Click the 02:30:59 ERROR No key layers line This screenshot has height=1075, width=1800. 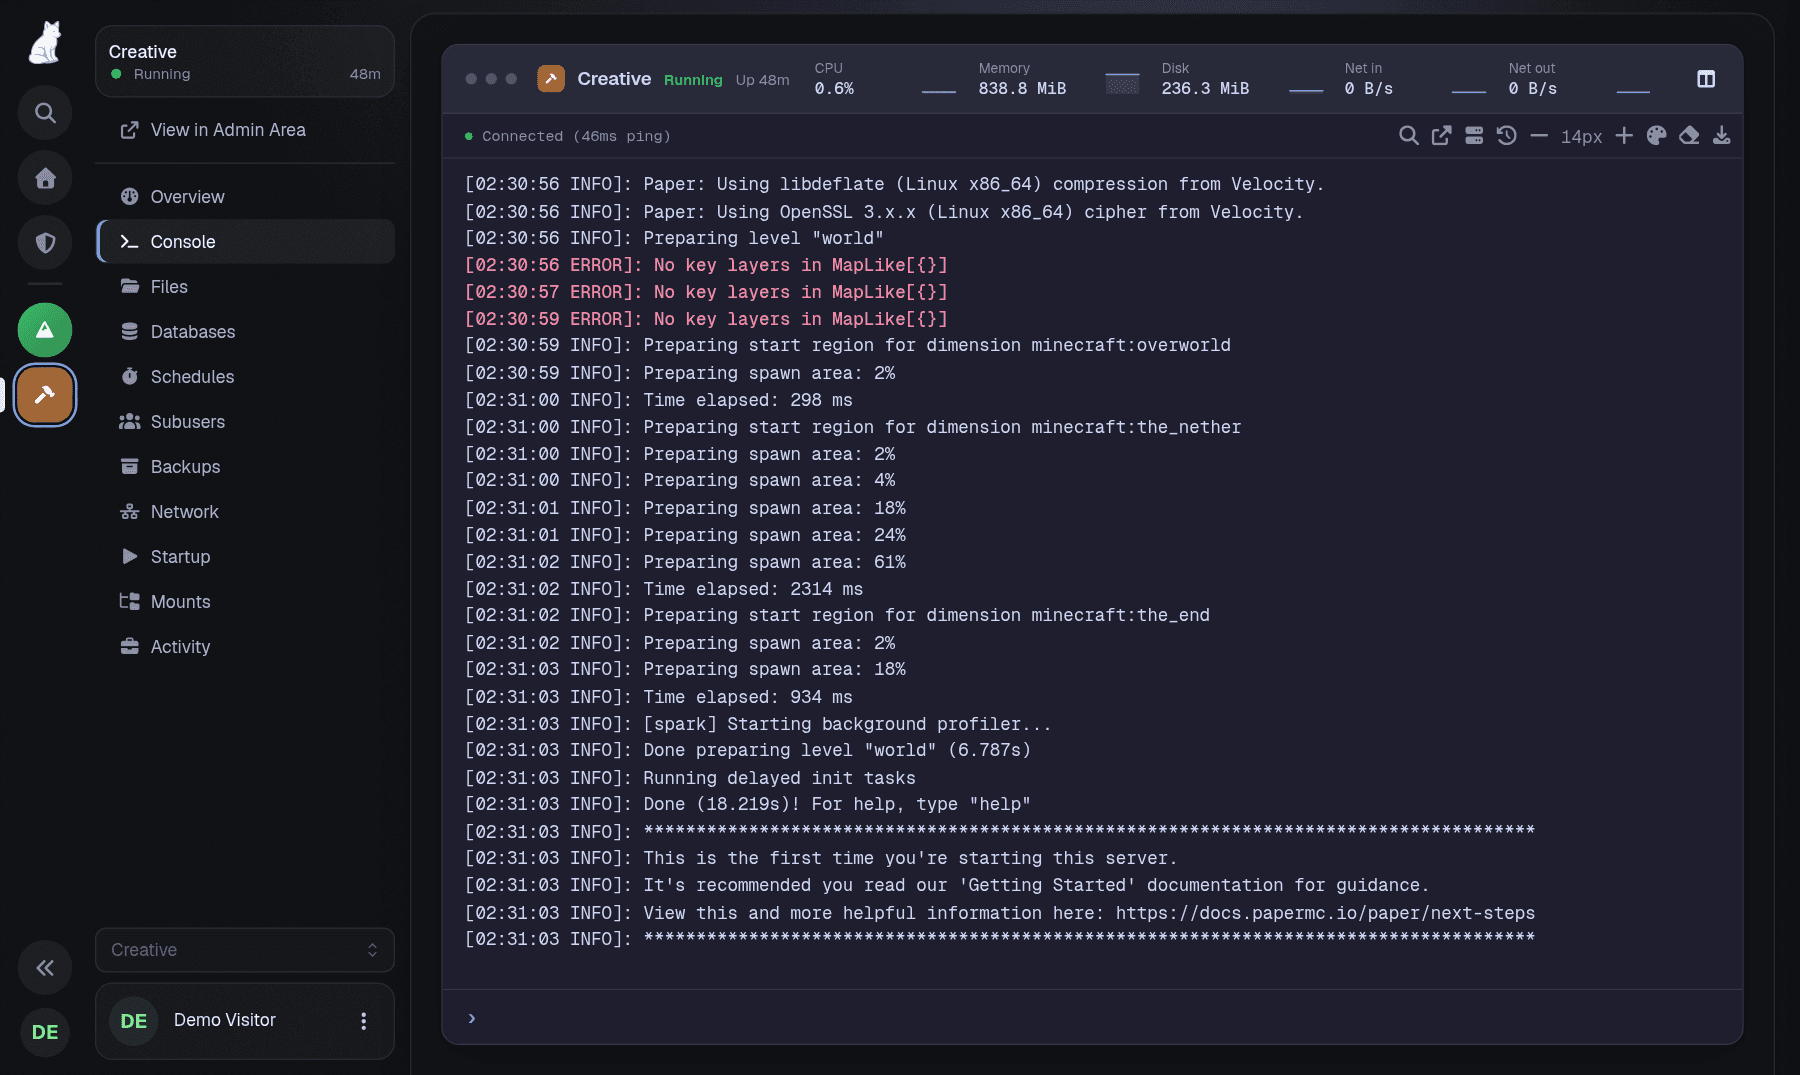(x=706, y=319)
